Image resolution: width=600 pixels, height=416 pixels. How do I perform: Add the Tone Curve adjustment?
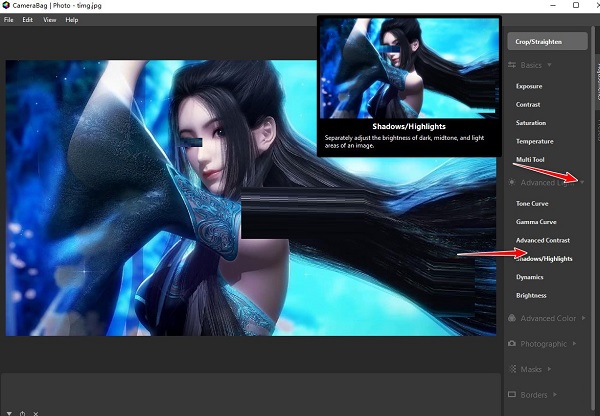tap(532, 204)
